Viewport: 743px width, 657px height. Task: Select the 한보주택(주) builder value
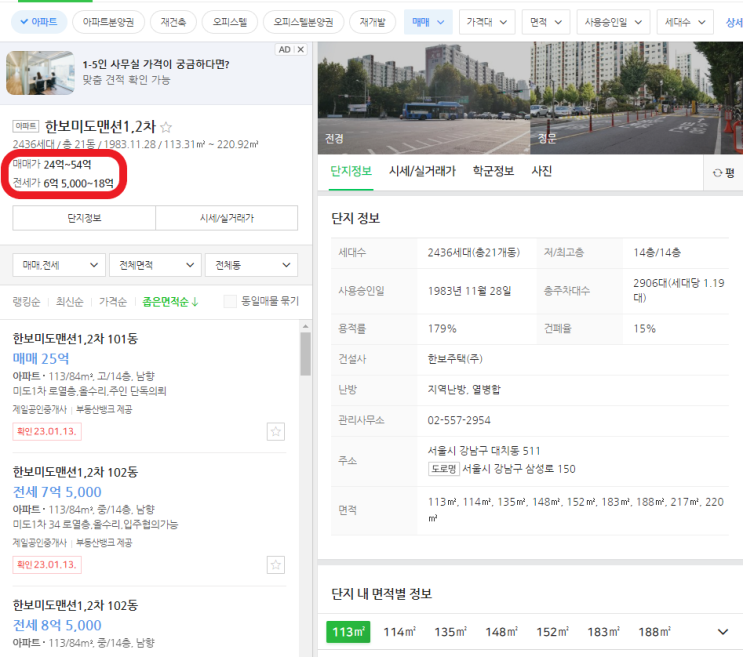pyautogui.click(x=455, y=359)
